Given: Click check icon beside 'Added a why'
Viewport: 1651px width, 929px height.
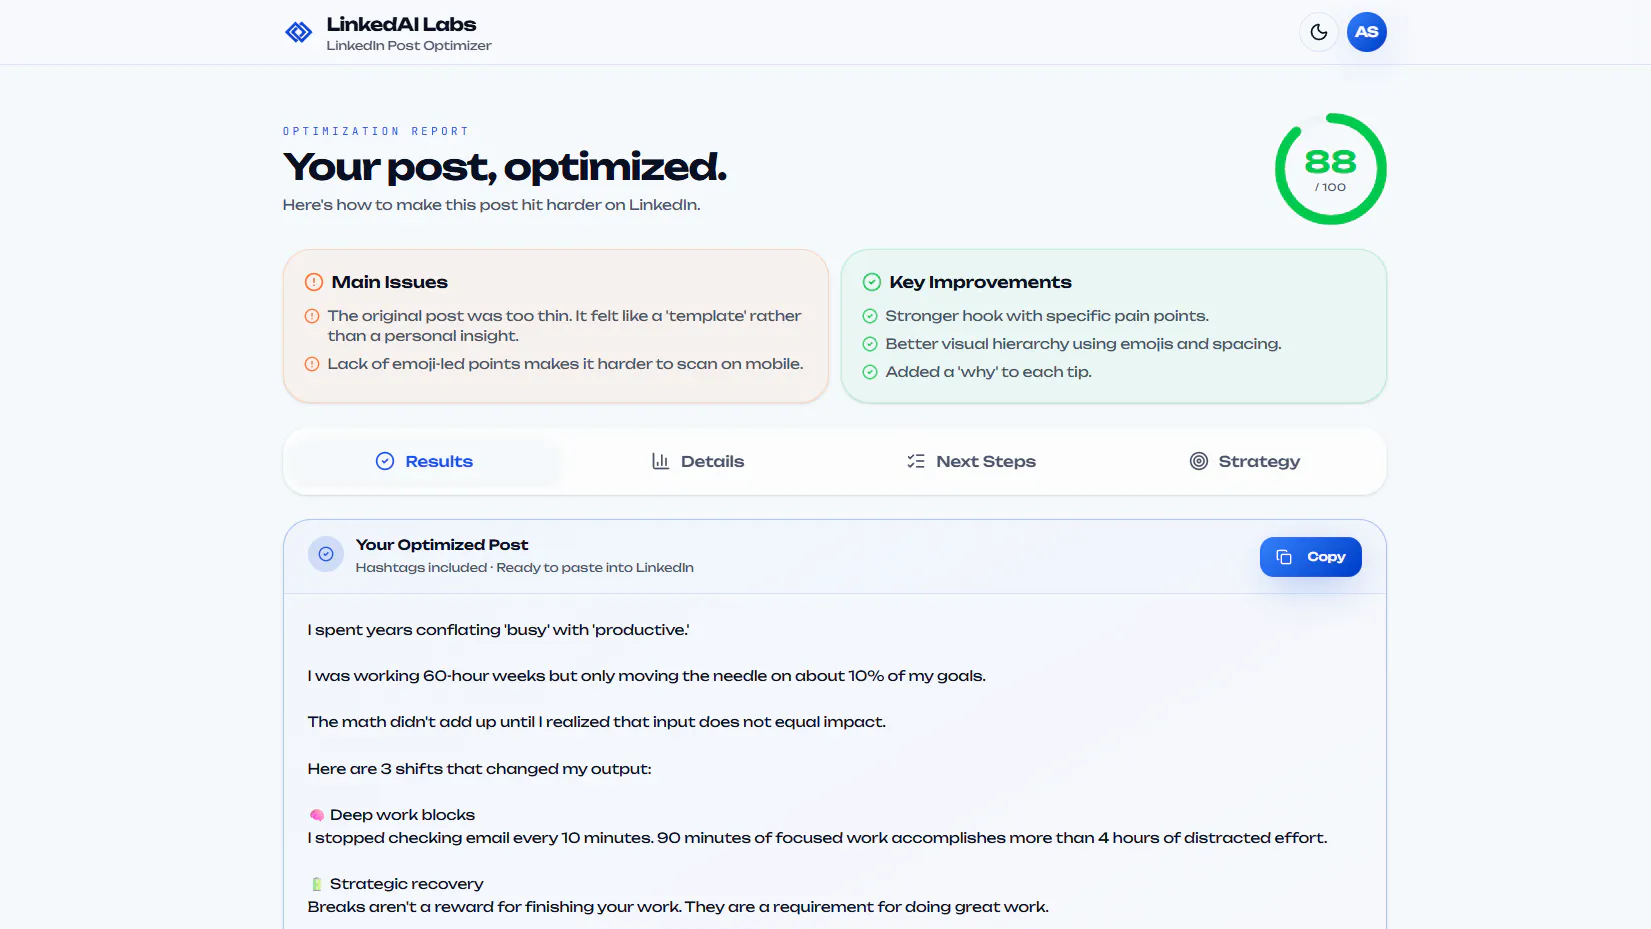Looking at the screenshot, I should 870,372.
